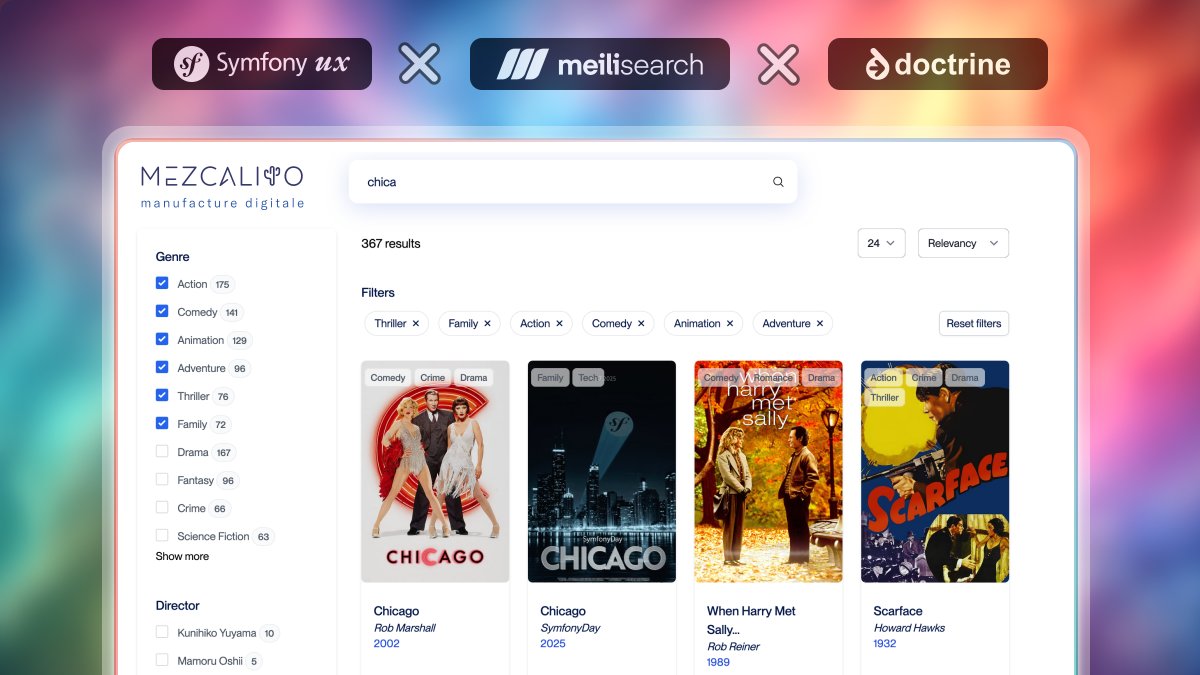This screenshot has width=1200, height=675.
Task: Open the Scarface movie poster
Action: pyautogui.click(x=935, y=472)
